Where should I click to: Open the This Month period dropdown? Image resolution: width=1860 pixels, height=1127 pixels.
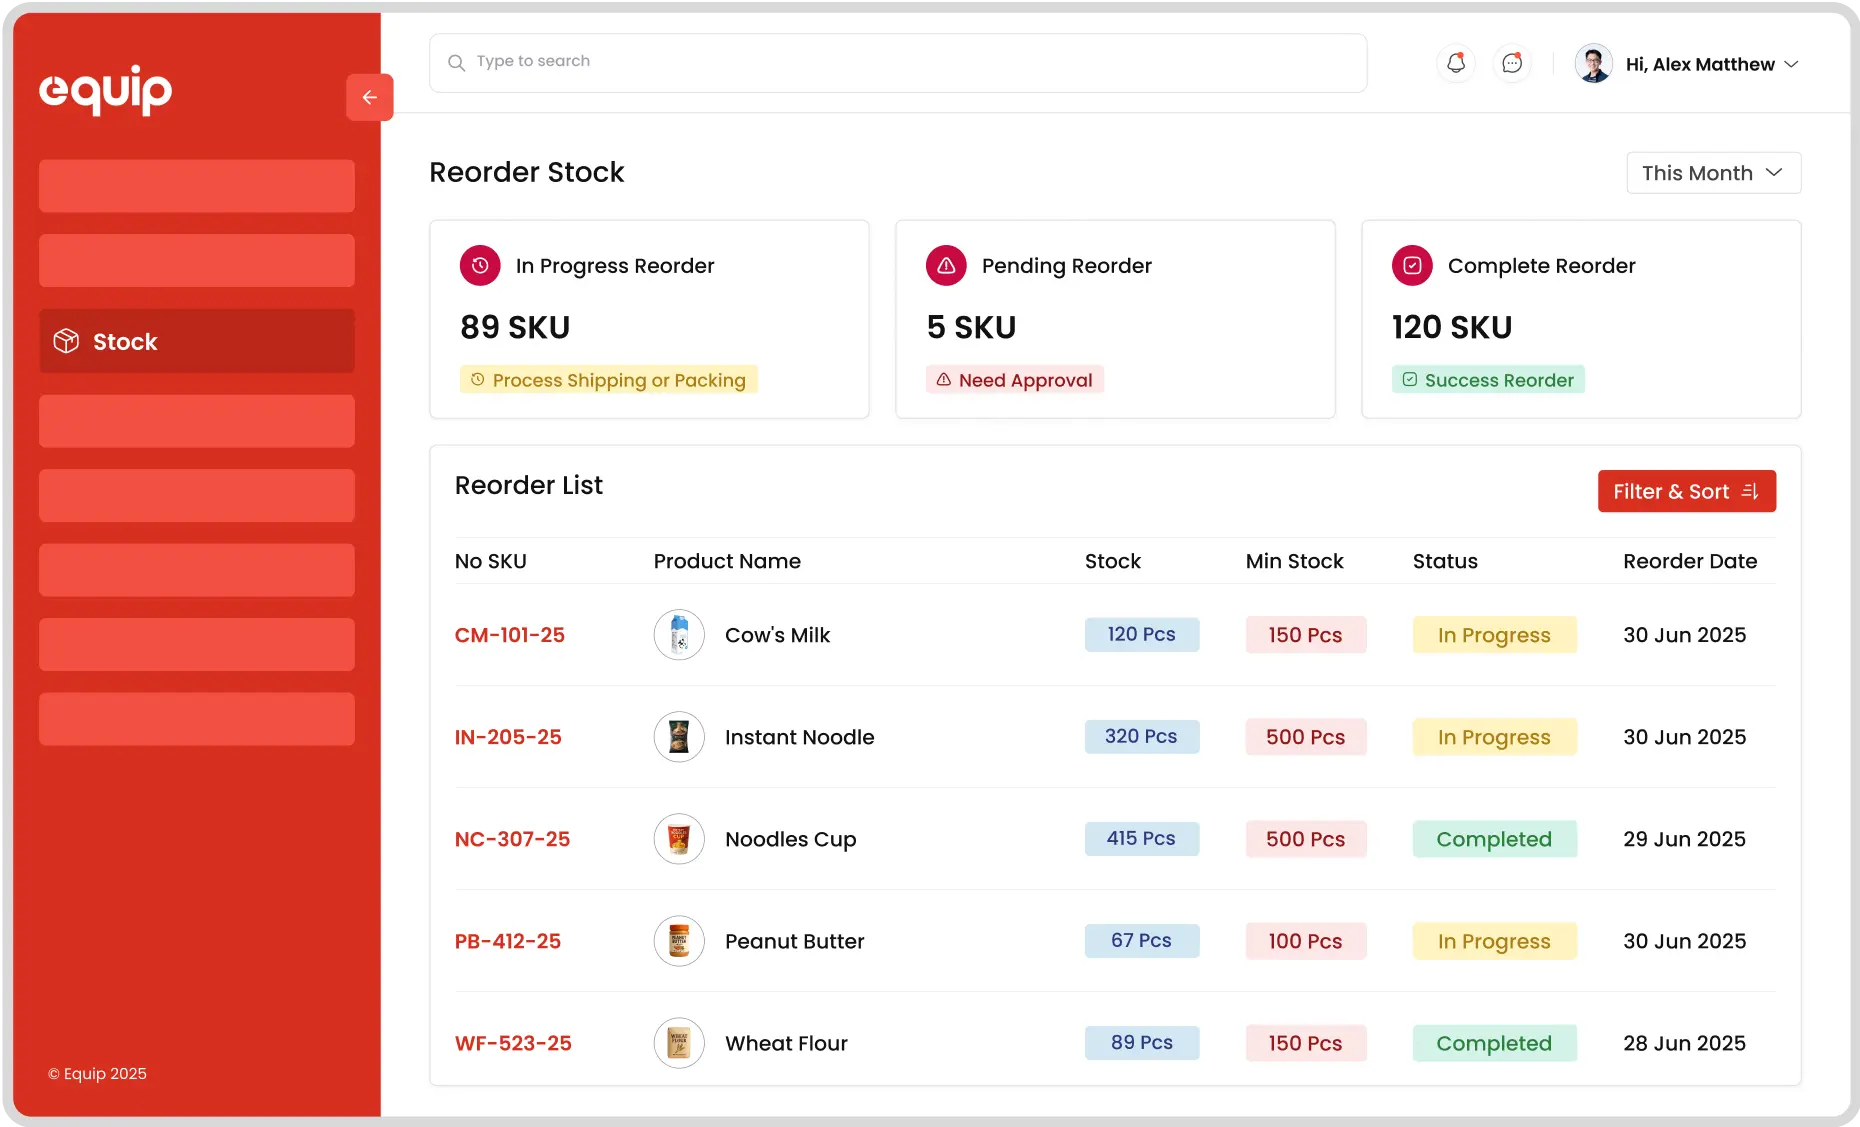click(1713, 173)
